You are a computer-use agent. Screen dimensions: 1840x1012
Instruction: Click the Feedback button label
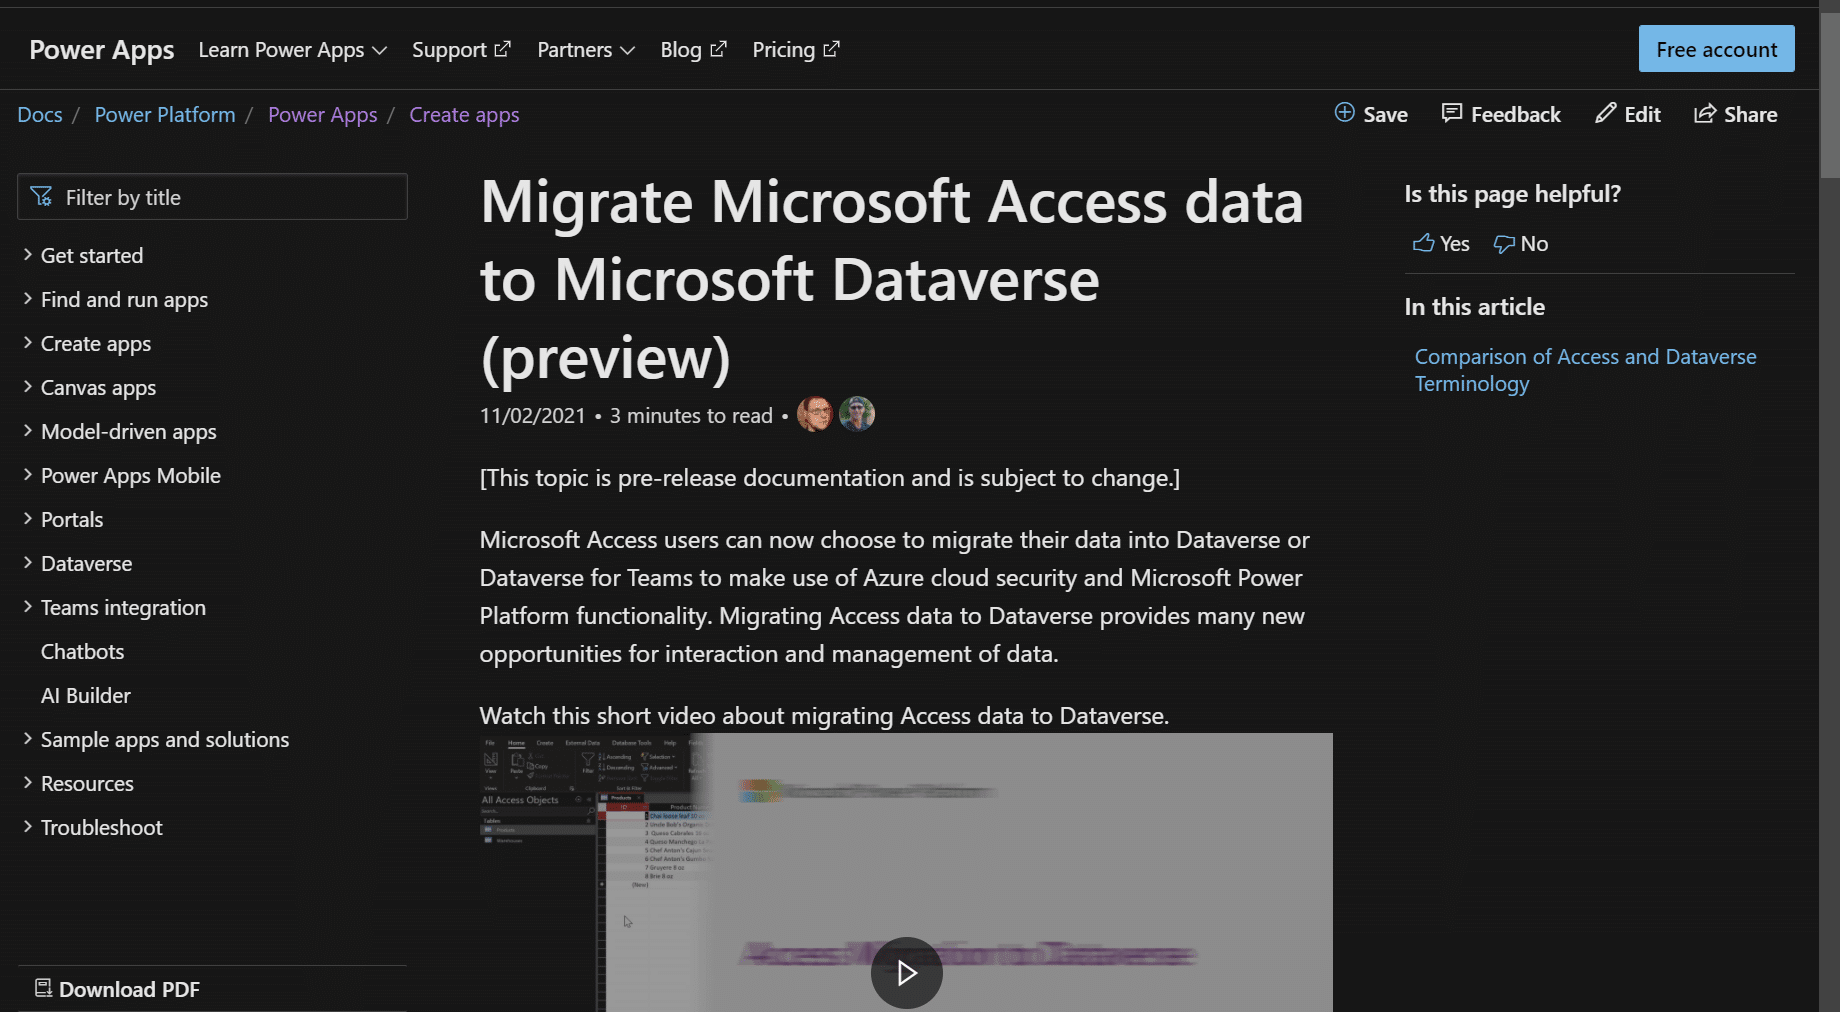tap(1515, 114)
